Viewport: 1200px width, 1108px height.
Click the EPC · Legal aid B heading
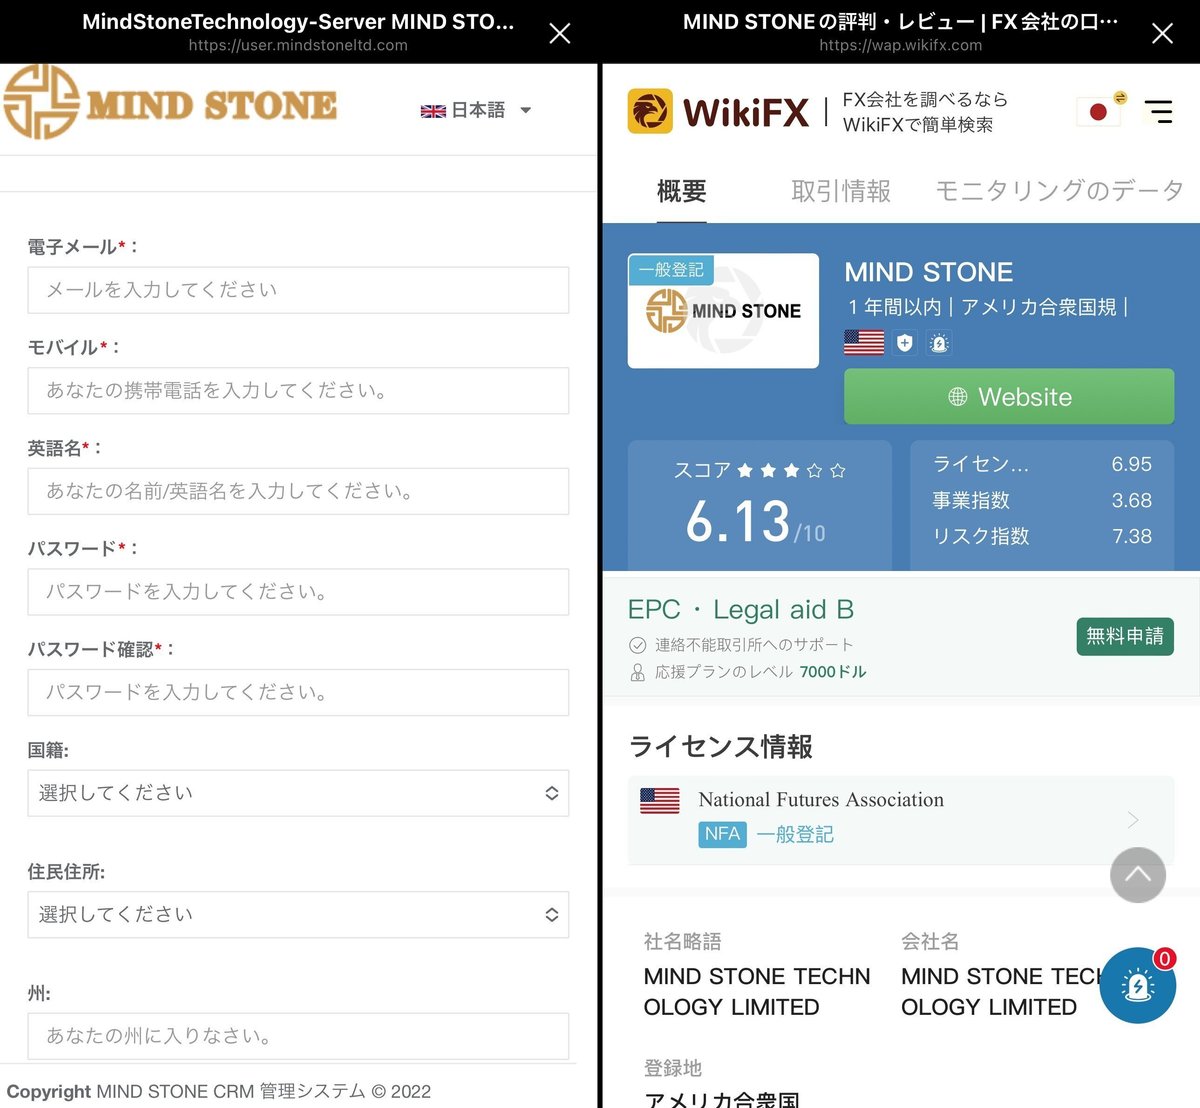741,609
